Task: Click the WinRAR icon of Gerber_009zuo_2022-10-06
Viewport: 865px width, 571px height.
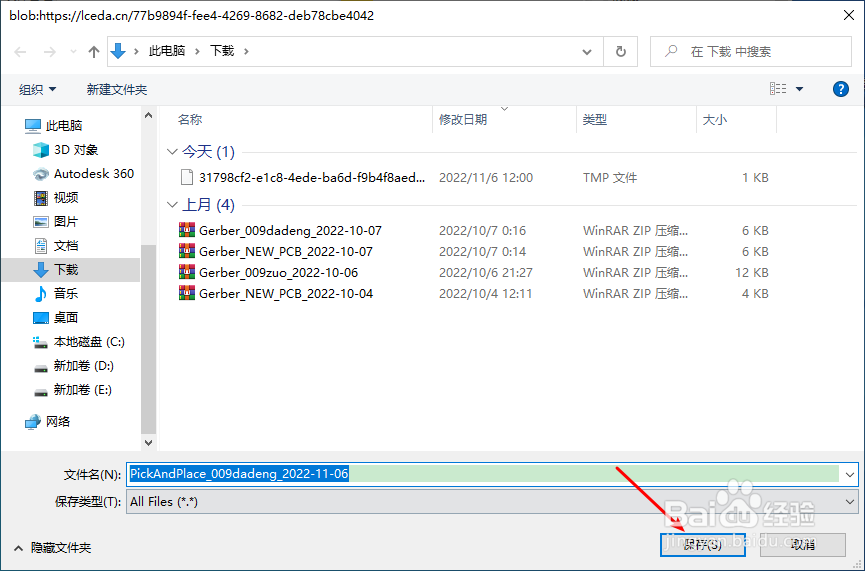Action: tap(187, 272)
